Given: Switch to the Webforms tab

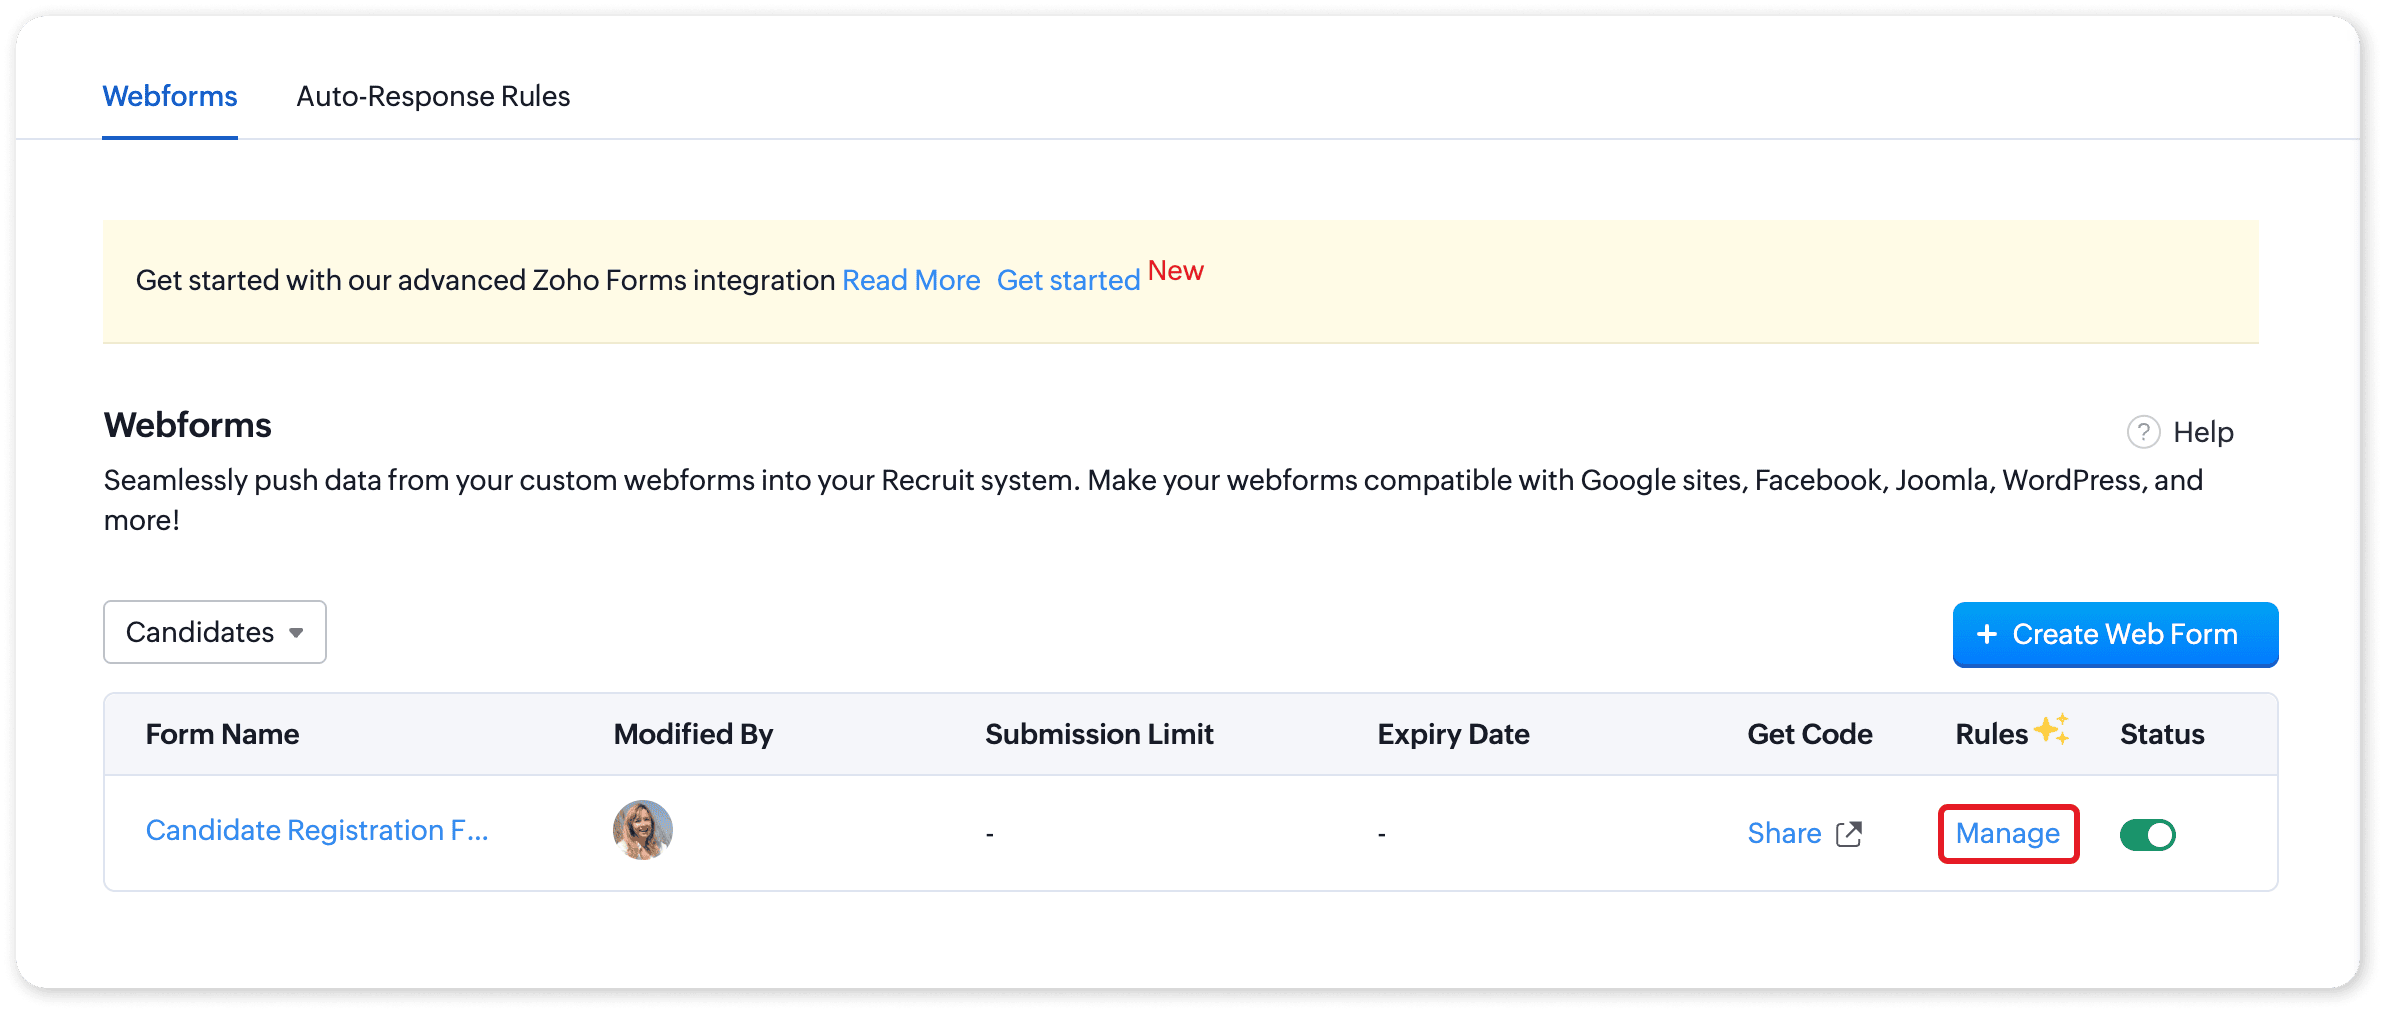Looking at the screenshot, I should [x=170, y=97].
